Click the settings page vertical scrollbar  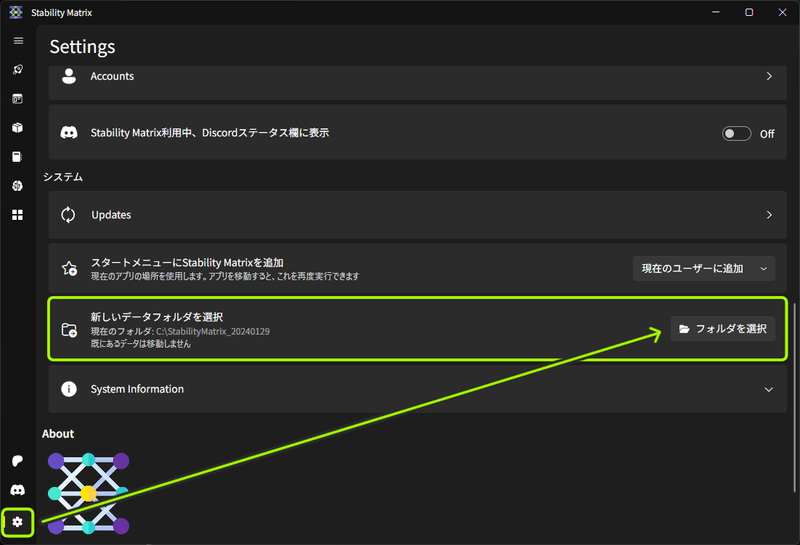(x=794, y=398)
